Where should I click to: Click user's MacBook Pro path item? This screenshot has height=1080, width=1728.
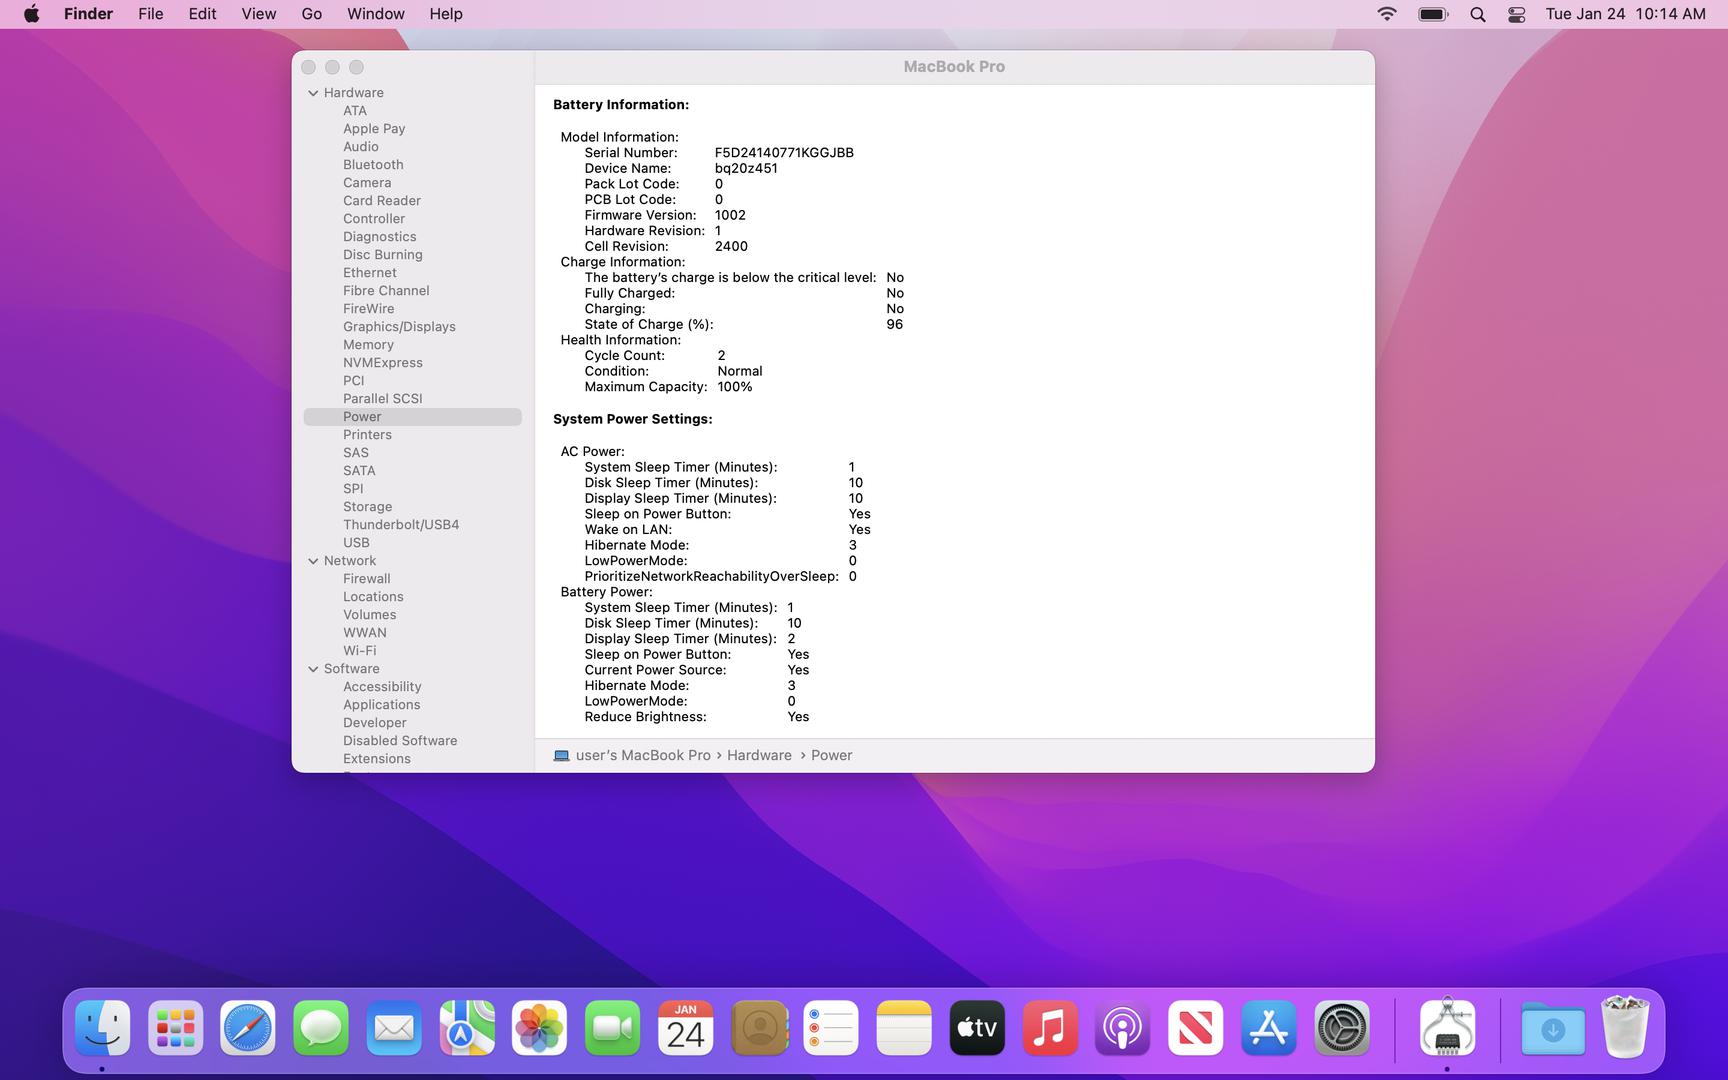pos(643,755)
